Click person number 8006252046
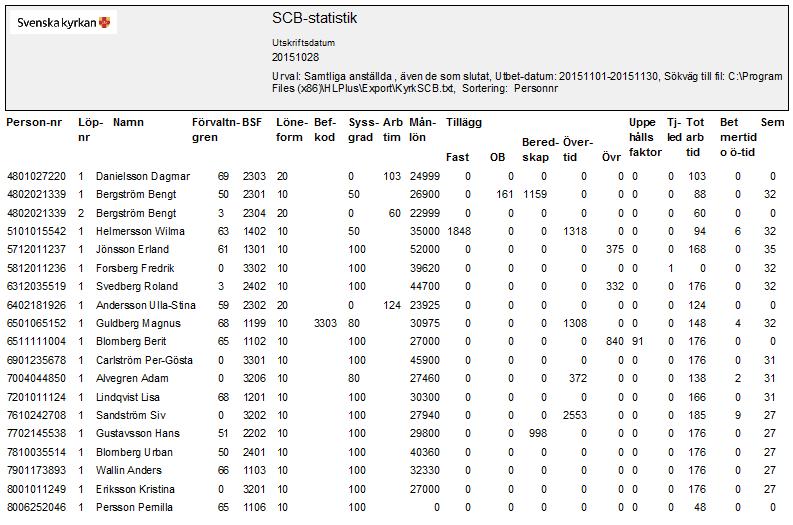Image resolution: width=793 pixels, height=525 pixels. (x=36, y=507)
